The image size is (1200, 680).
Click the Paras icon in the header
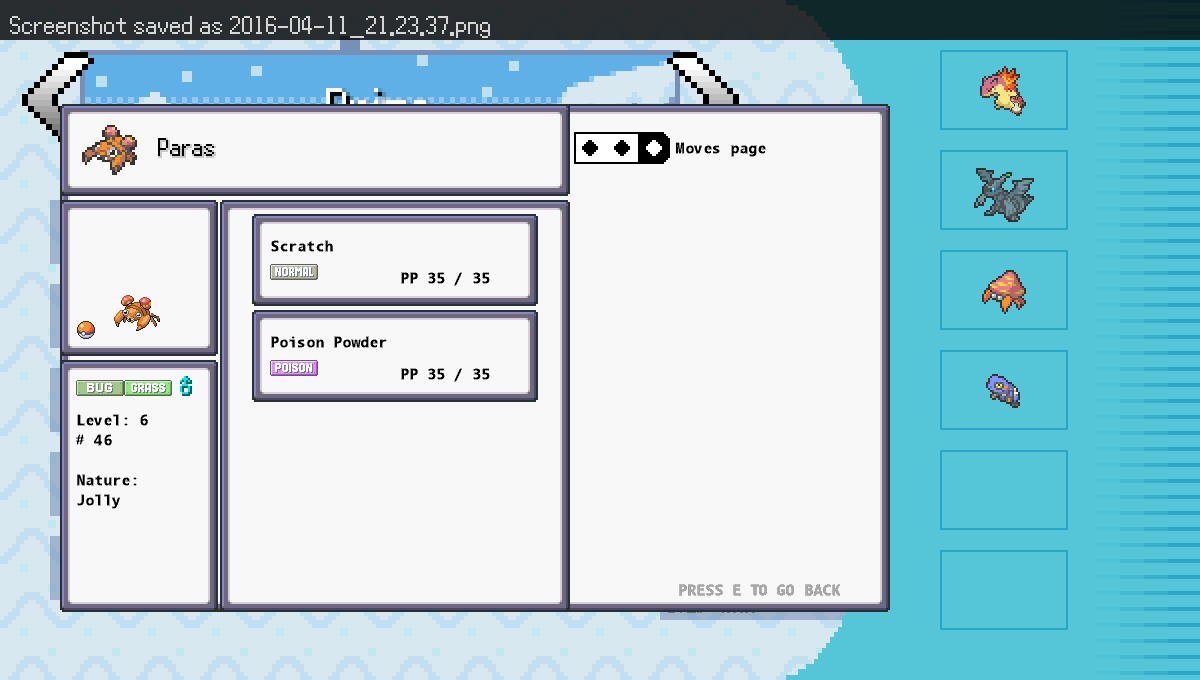110,149
